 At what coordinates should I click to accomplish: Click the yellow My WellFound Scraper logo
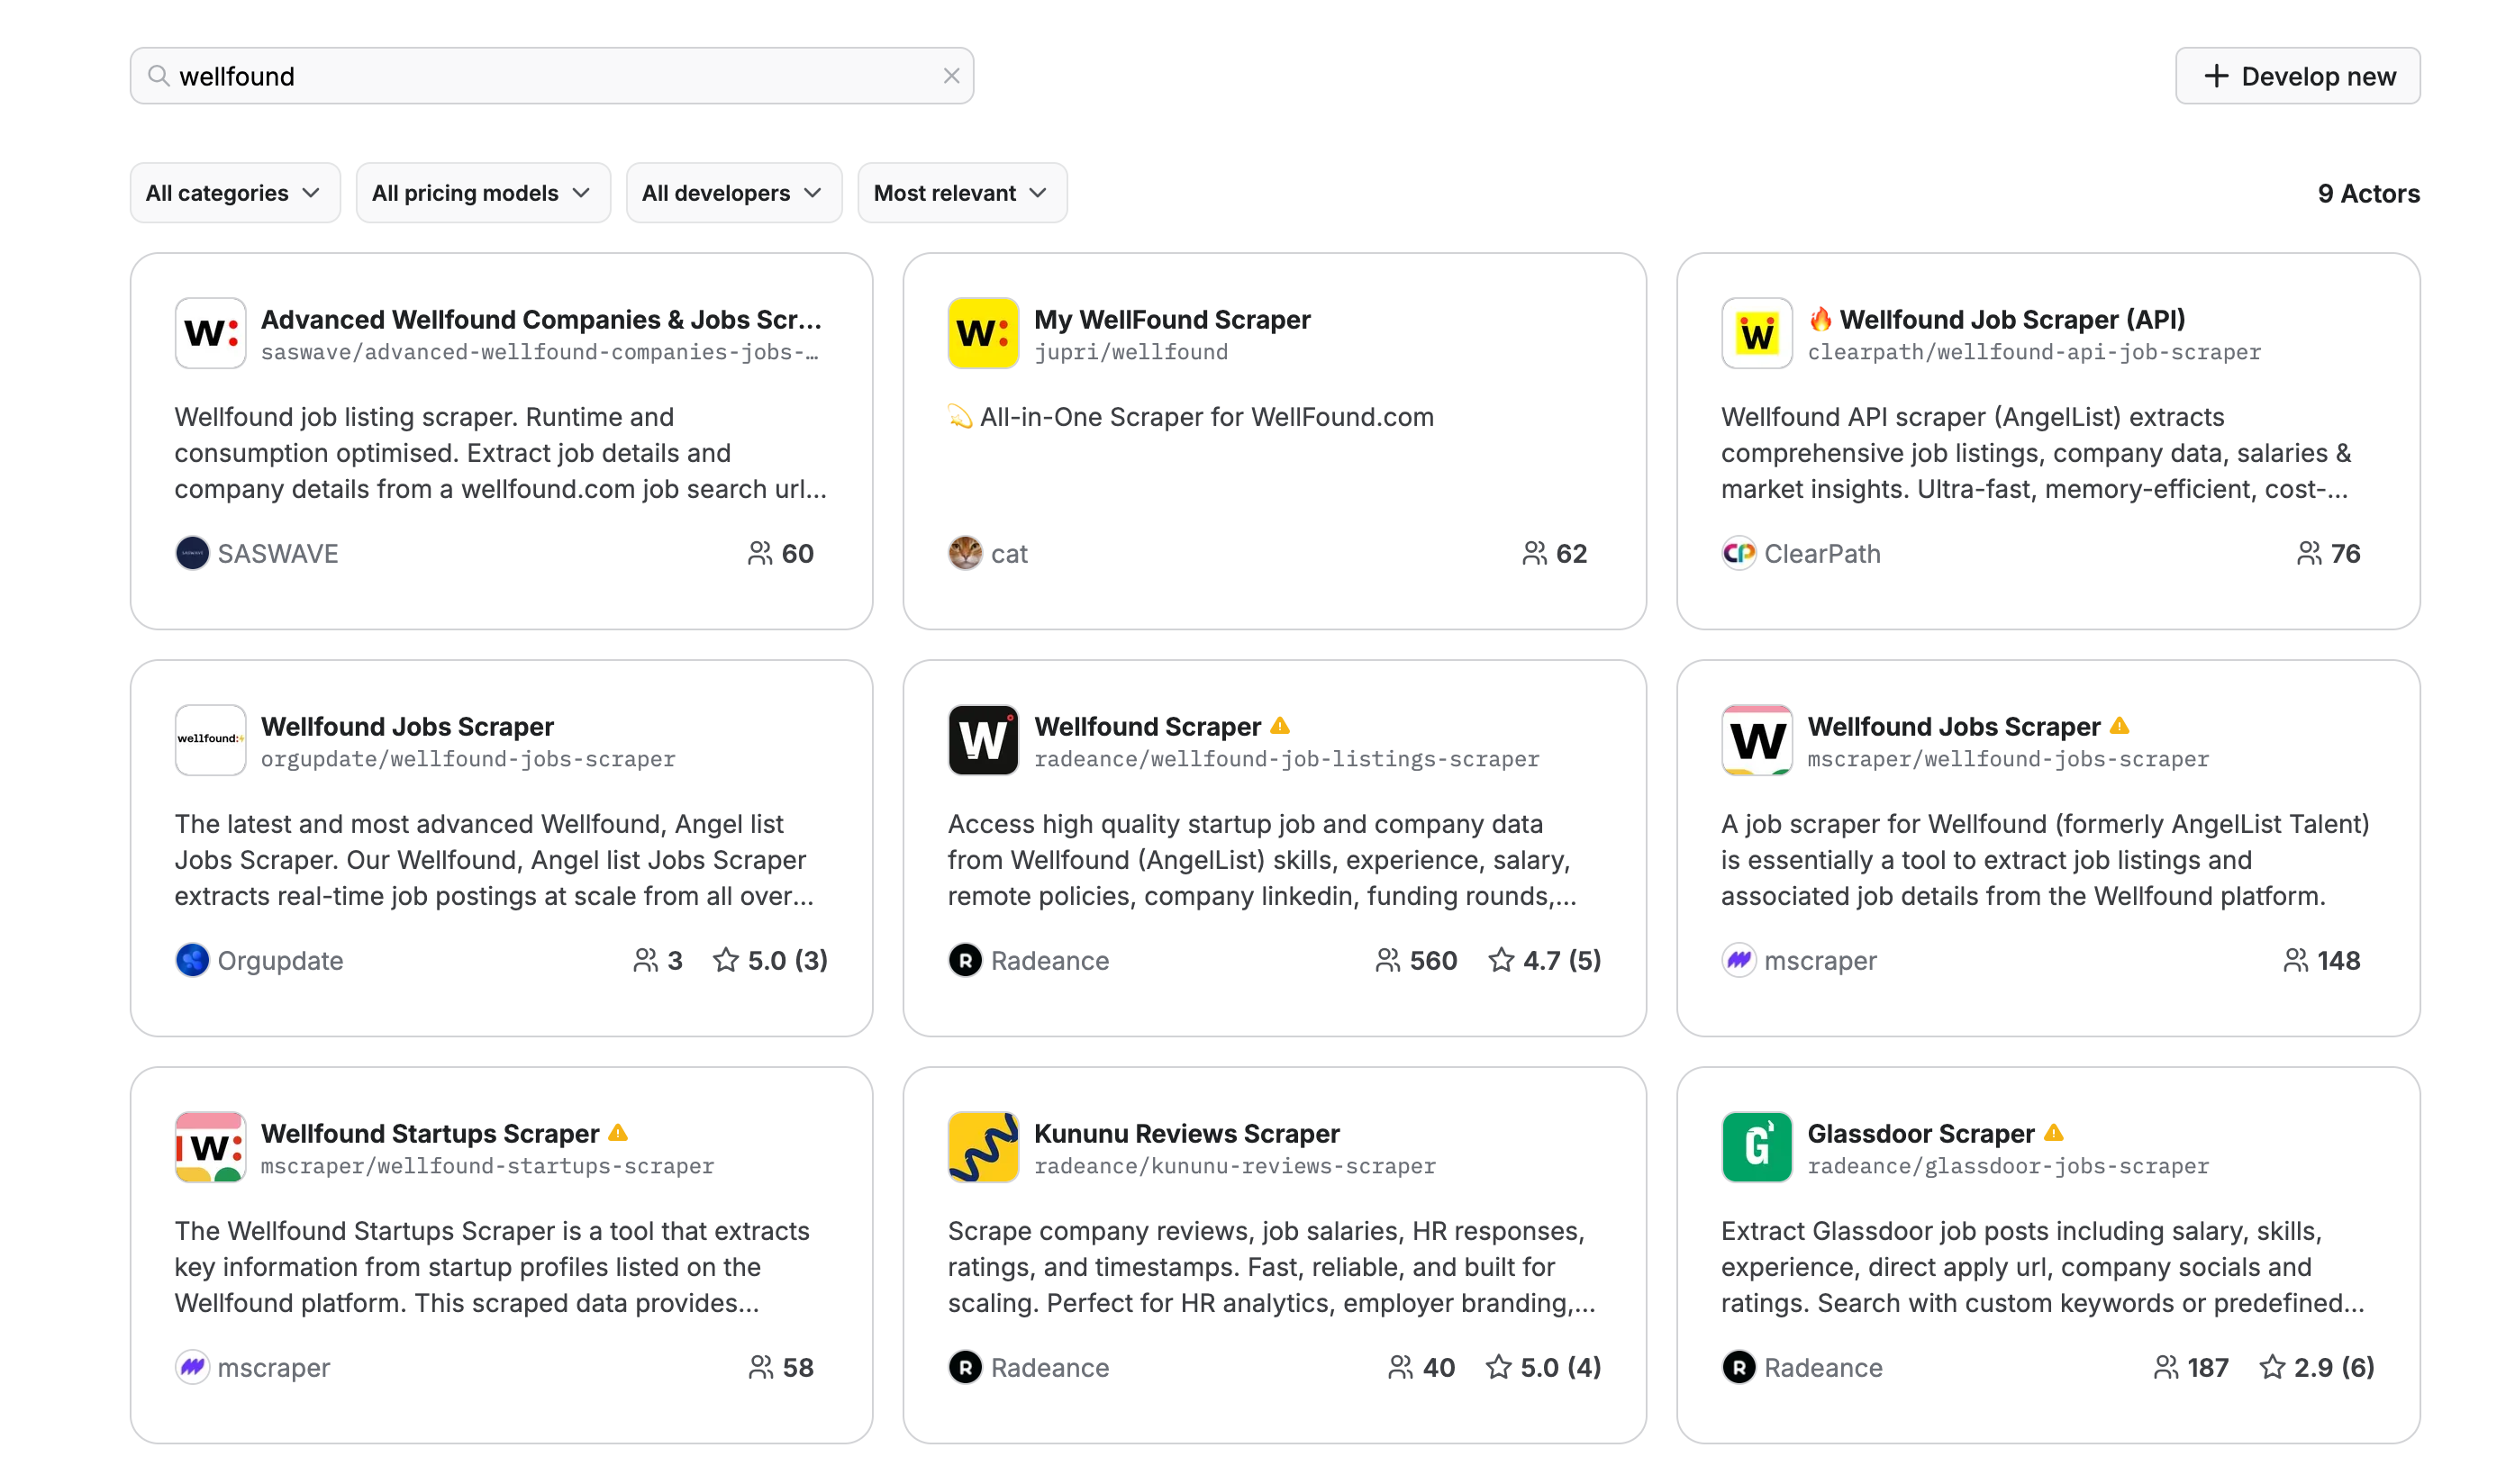click(x=982, y=333)
